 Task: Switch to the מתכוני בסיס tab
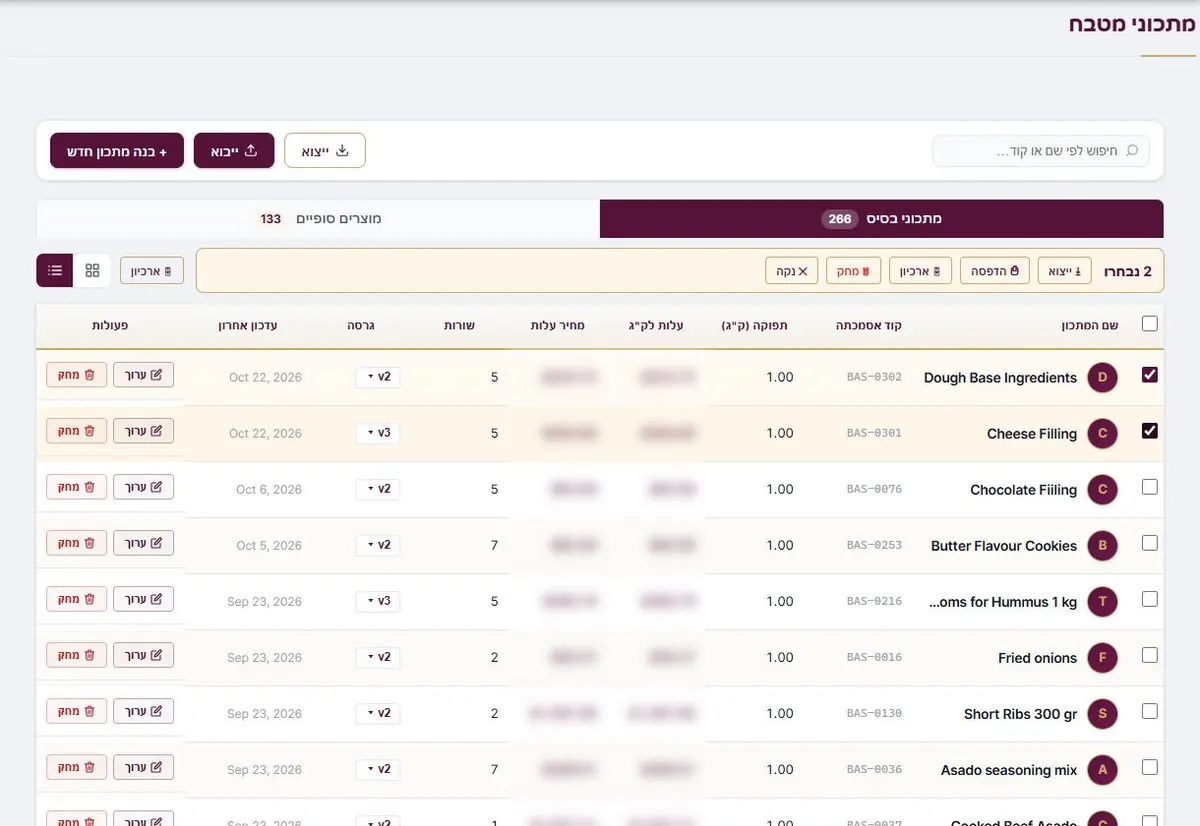pyautogui.click(x=882, y=219)
